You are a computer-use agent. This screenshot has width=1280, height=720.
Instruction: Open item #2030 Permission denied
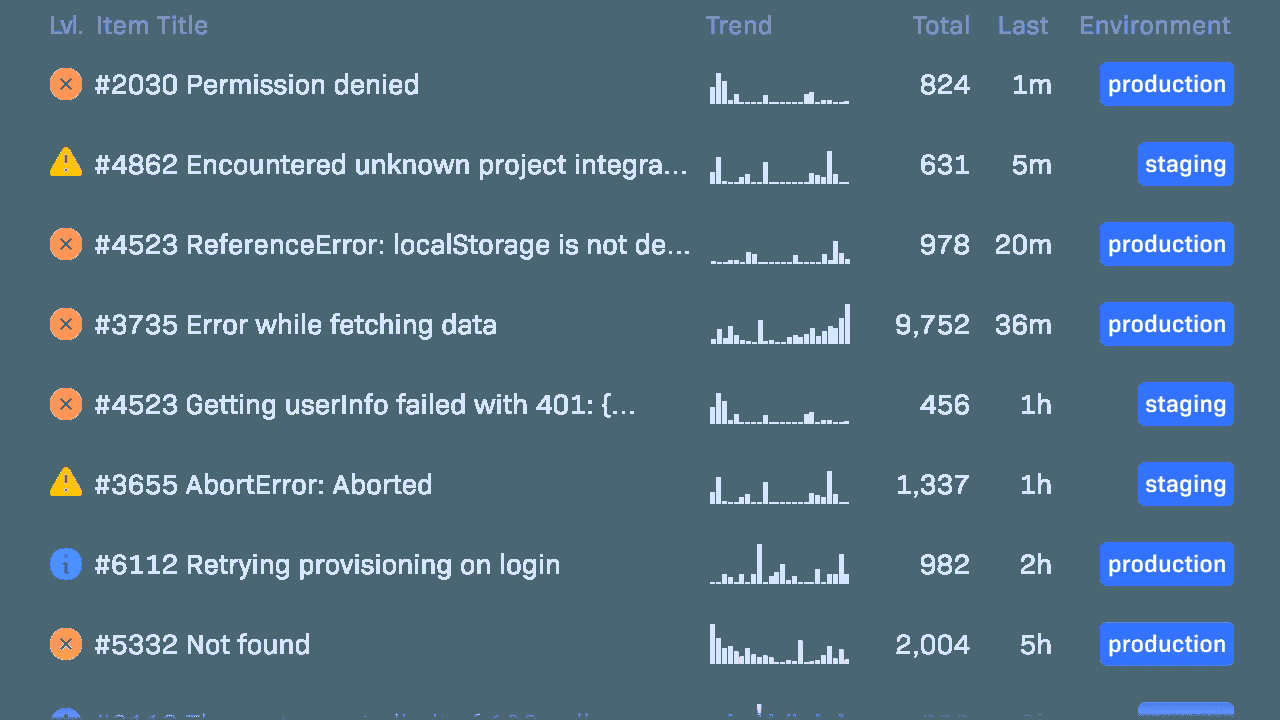[256, 85]
